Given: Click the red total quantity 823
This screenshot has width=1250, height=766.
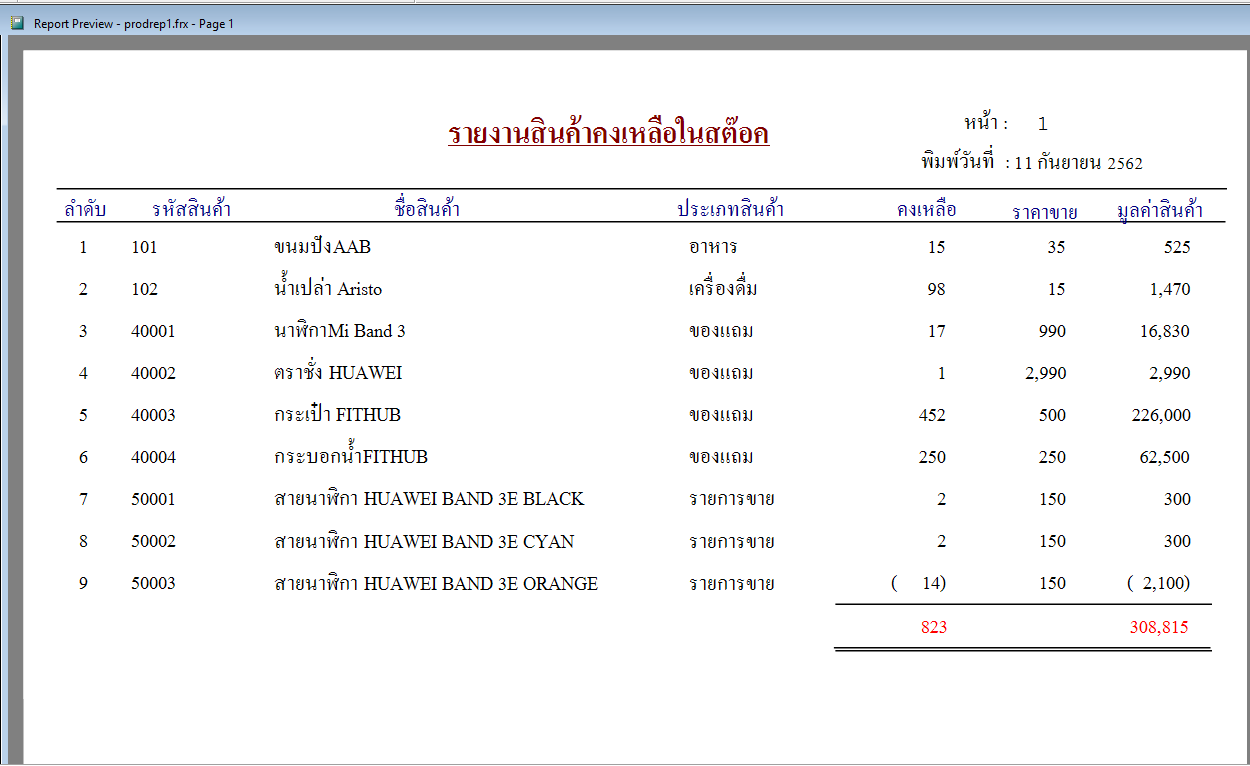Looking at the screenshot, I should coord(934,628).
